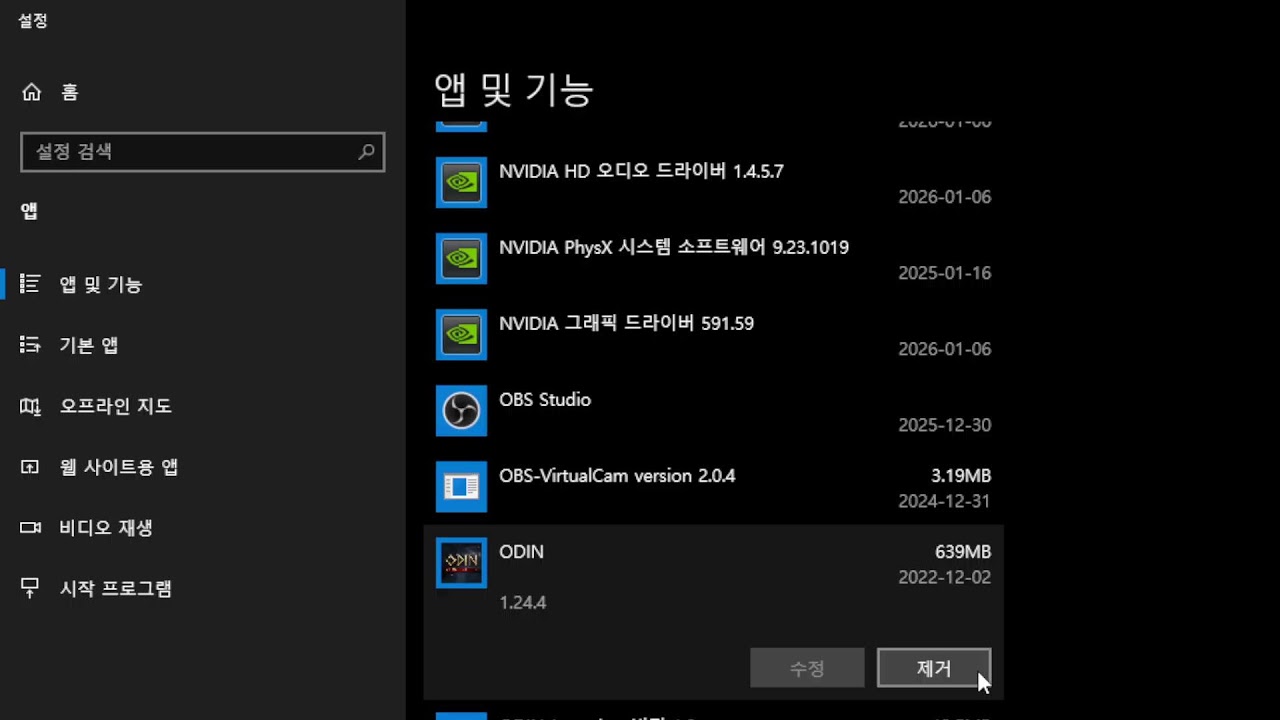Open 오프라인 지도 settings page
This screenshot has width=1280, height=720.
(x=202, y=406)
